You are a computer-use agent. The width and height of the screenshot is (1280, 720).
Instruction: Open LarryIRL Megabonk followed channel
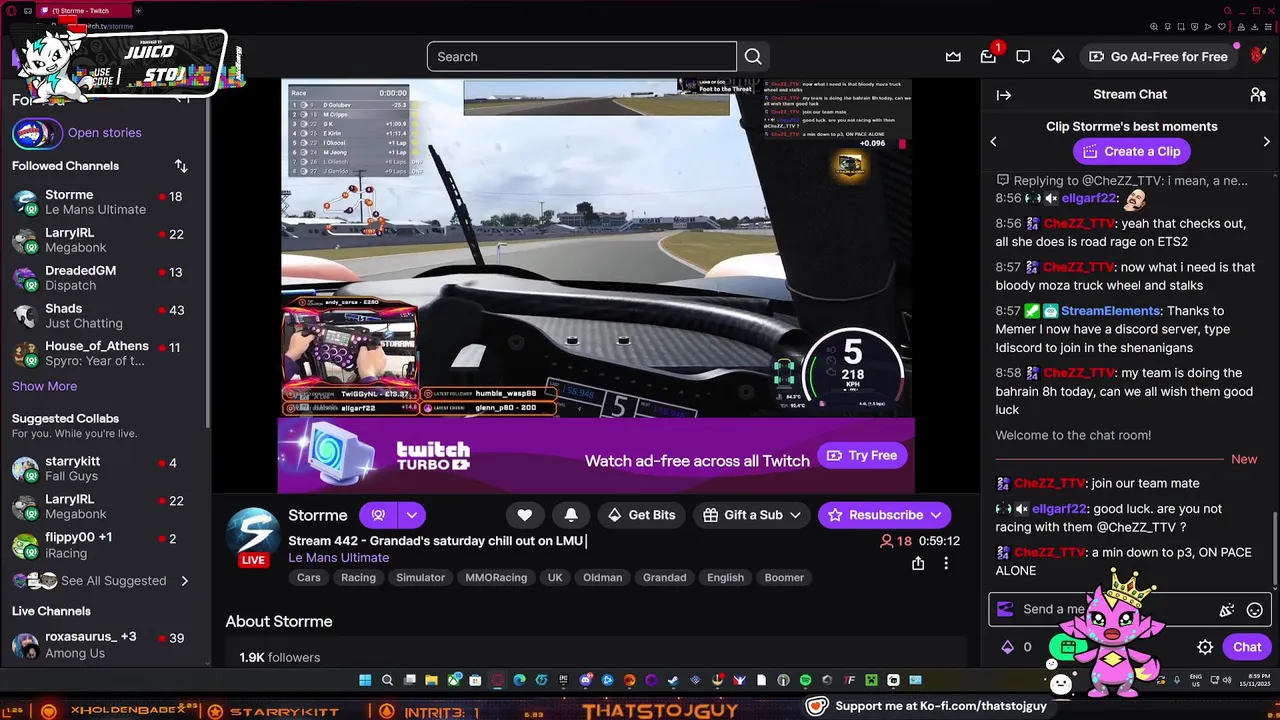[105, 240]
